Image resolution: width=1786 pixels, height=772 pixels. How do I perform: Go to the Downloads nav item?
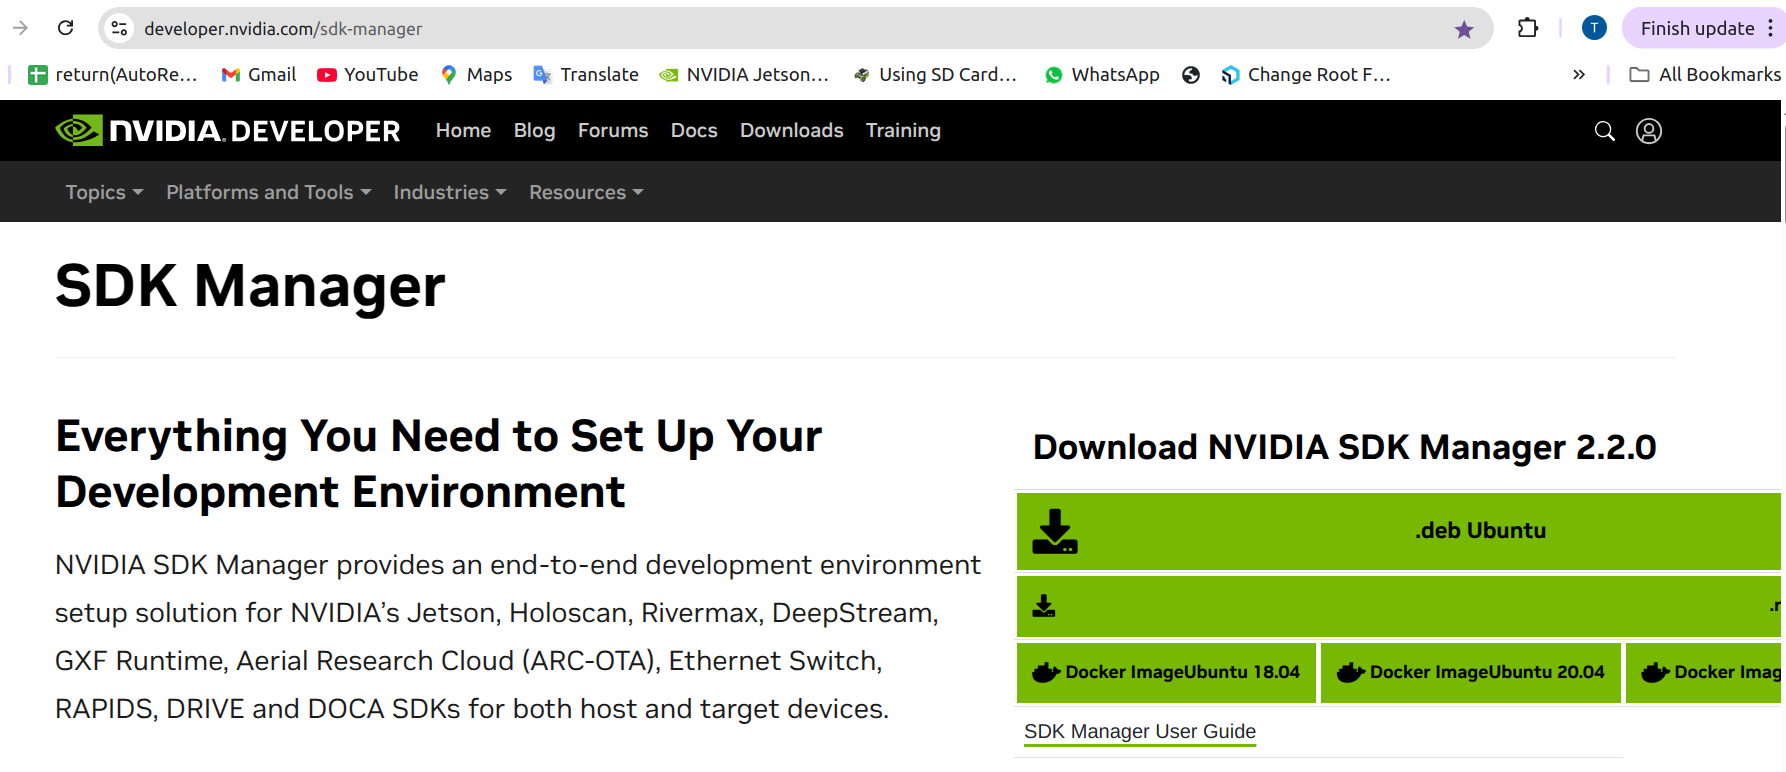click(791, 131)
